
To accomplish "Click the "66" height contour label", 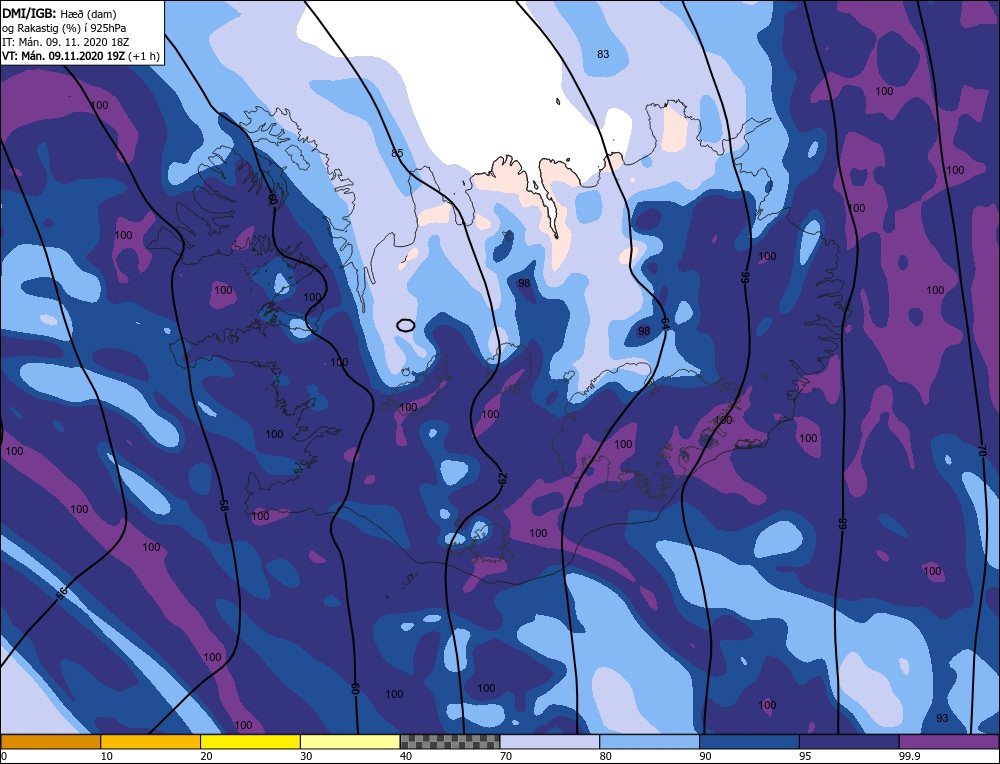I will 745,277.
